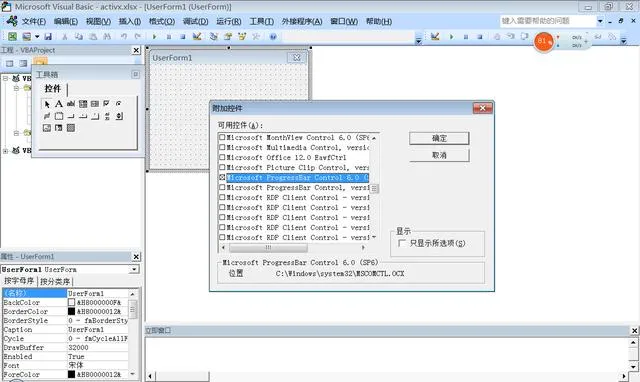
Task: Click the Select Objects arrow tool
Action: [x=47, y=104]
